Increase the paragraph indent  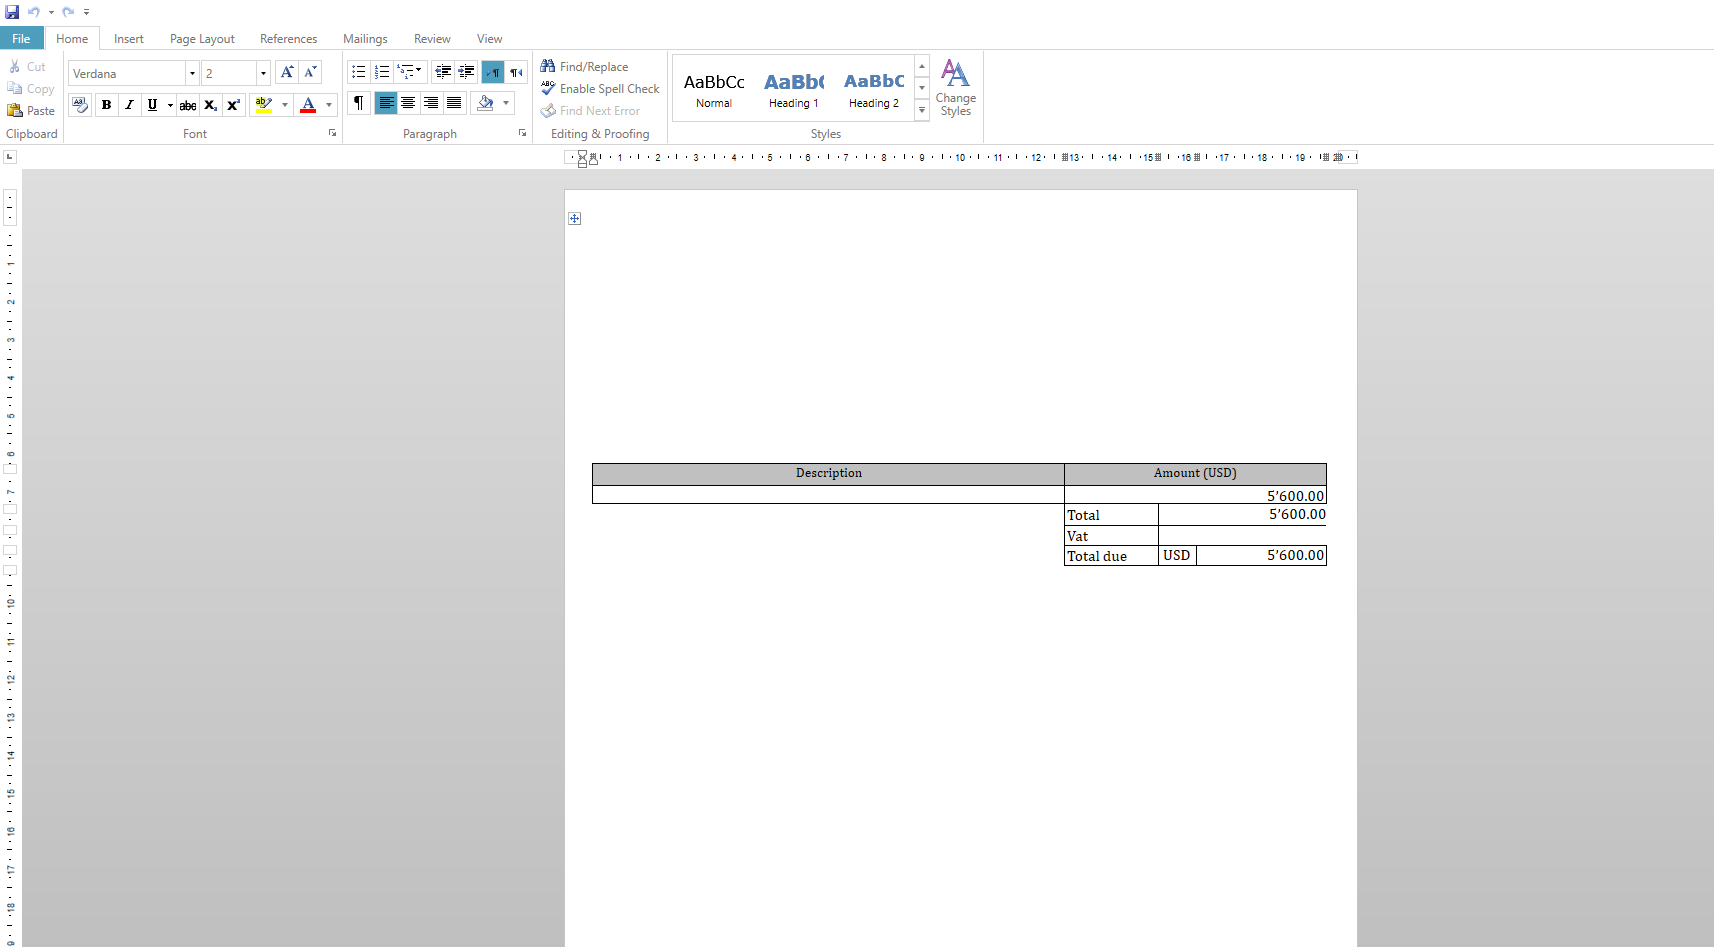[x=466, y=72]
